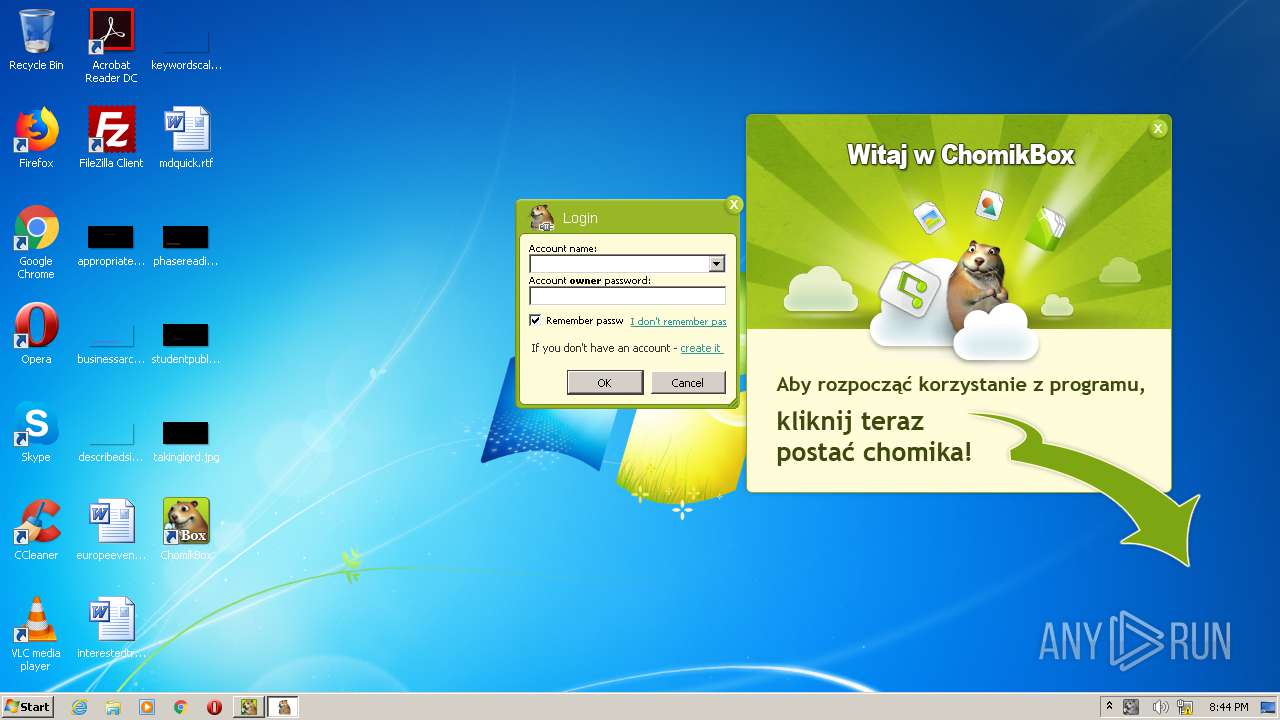The width and height of the screenshot is (1280, 720).
Task: Show hidden system tray icons
Action: [1109, 707]
